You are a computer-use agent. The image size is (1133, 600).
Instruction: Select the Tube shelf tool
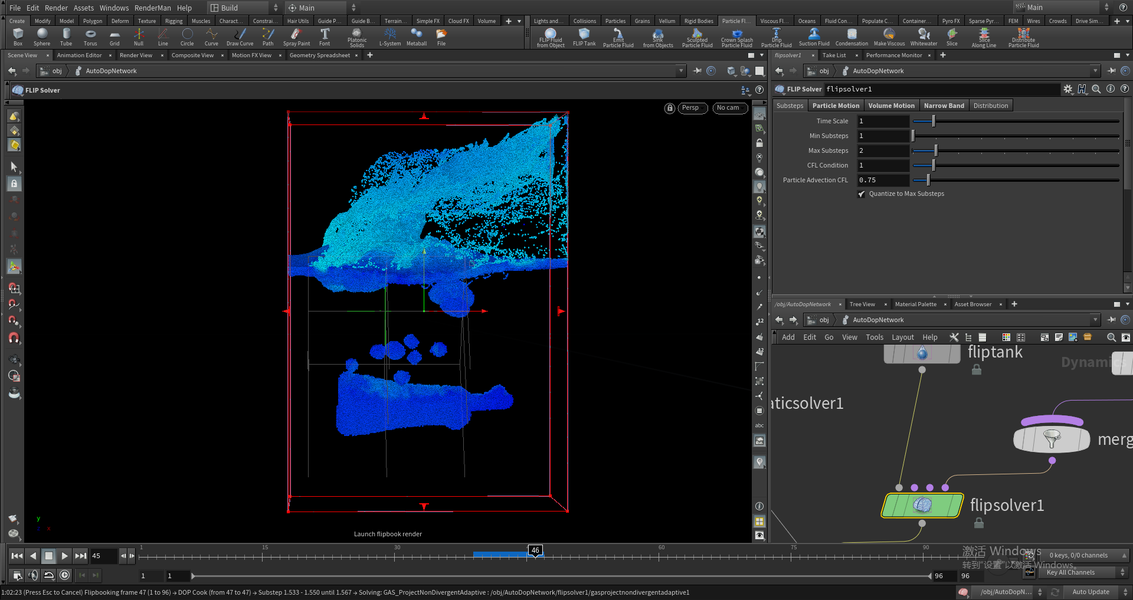coord(66,37)
